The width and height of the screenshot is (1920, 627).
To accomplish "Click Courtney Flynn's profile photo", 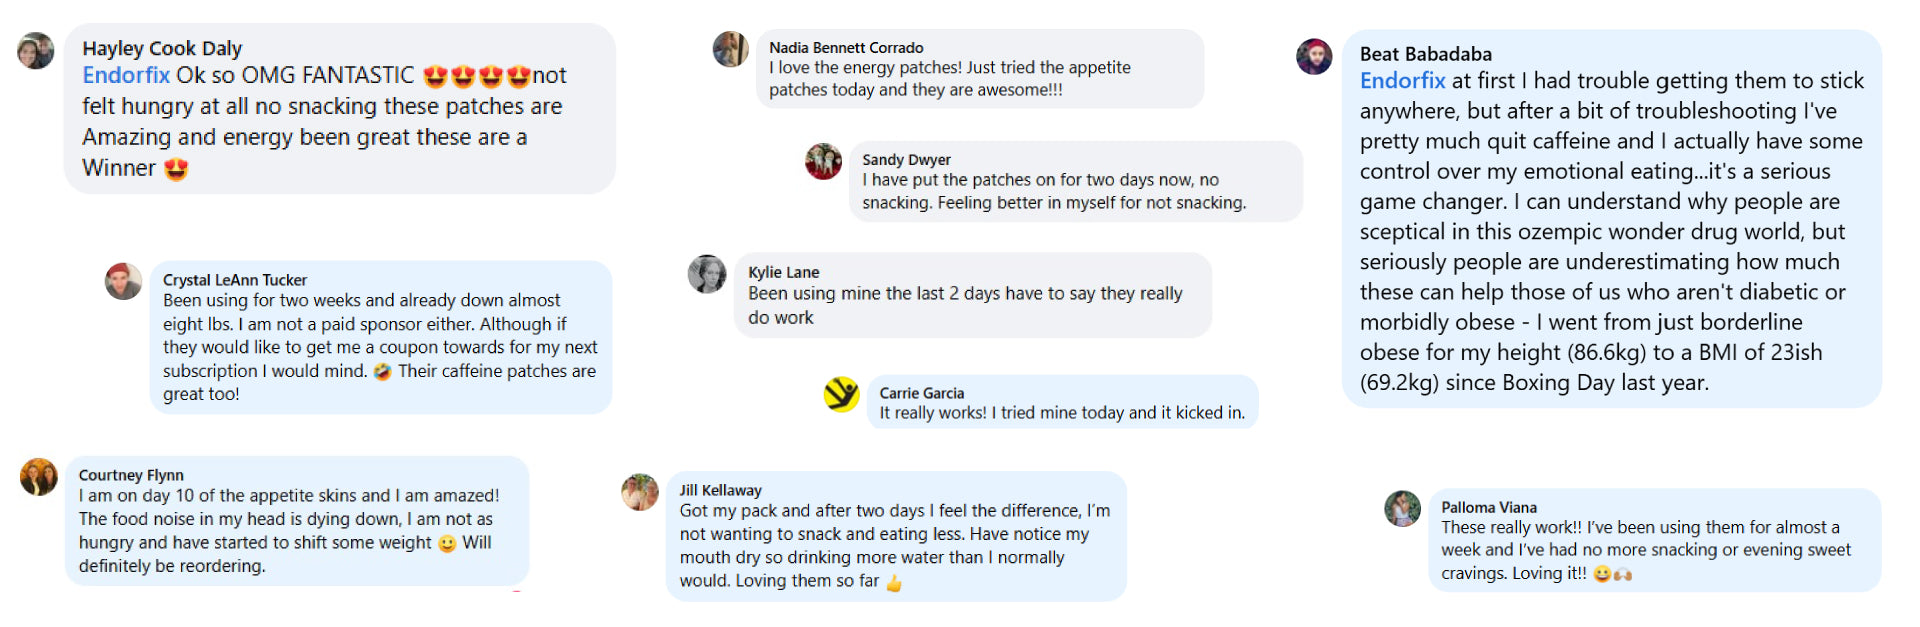I will tap(39, 477).
